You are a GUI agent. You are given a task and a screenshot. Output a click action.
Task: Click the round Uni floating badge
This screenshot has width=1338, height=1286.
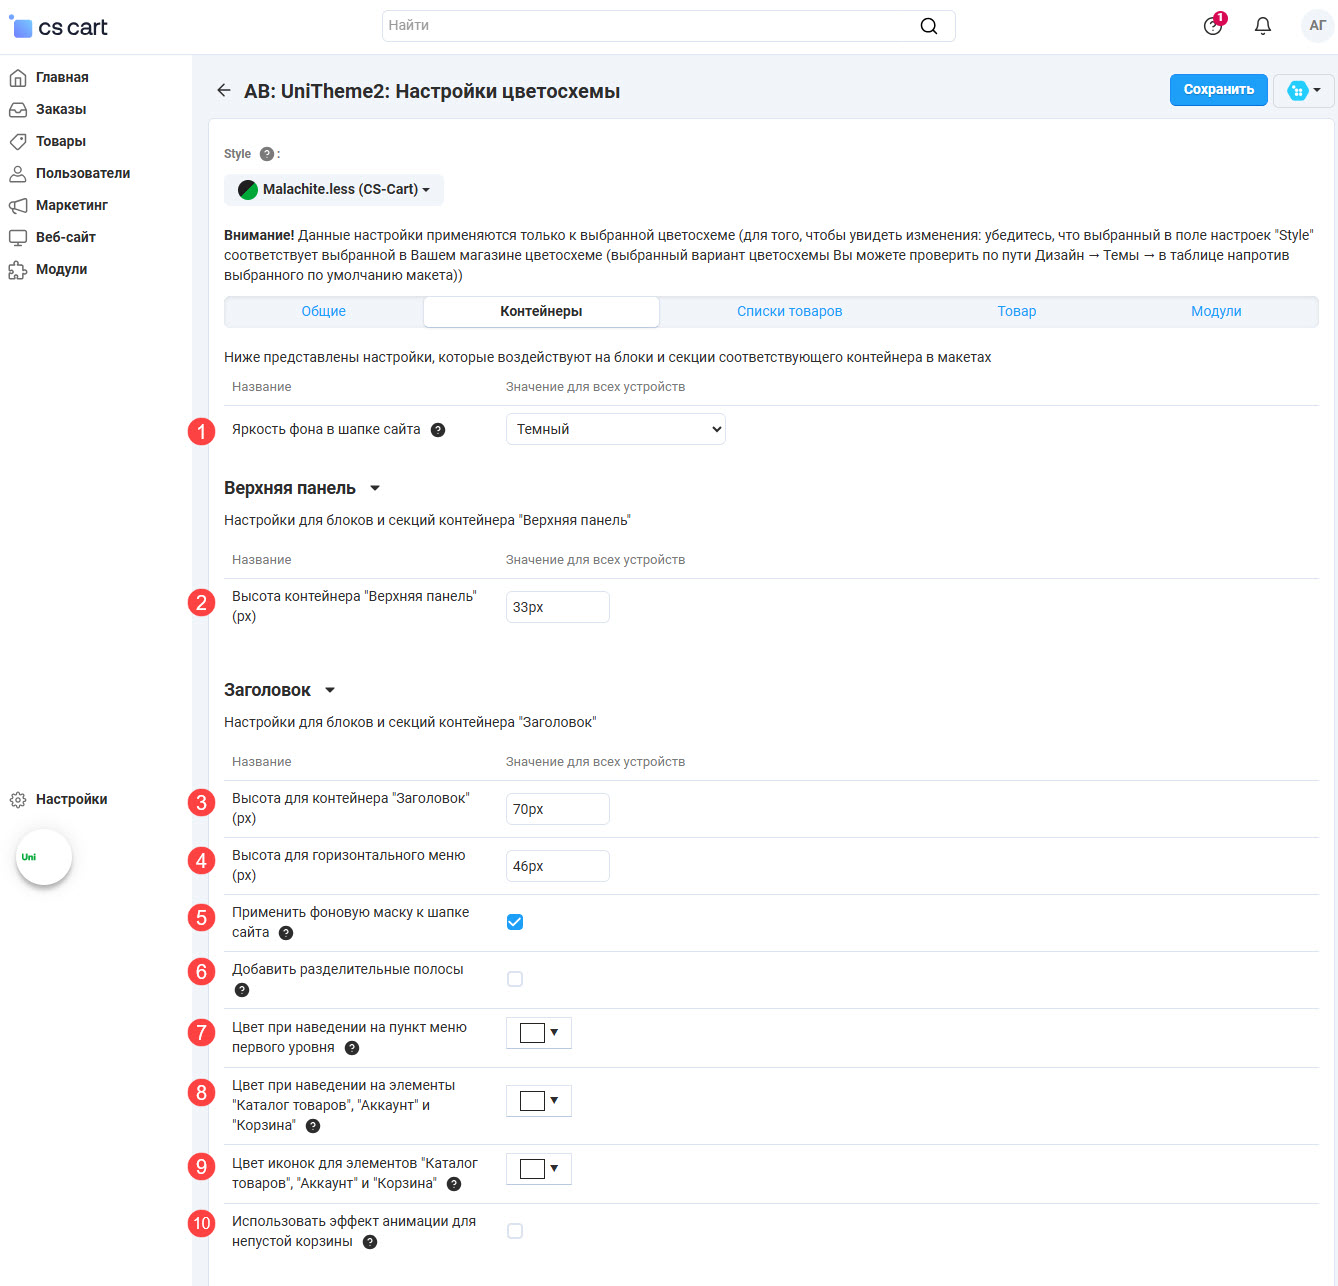(x=44, y=857)
